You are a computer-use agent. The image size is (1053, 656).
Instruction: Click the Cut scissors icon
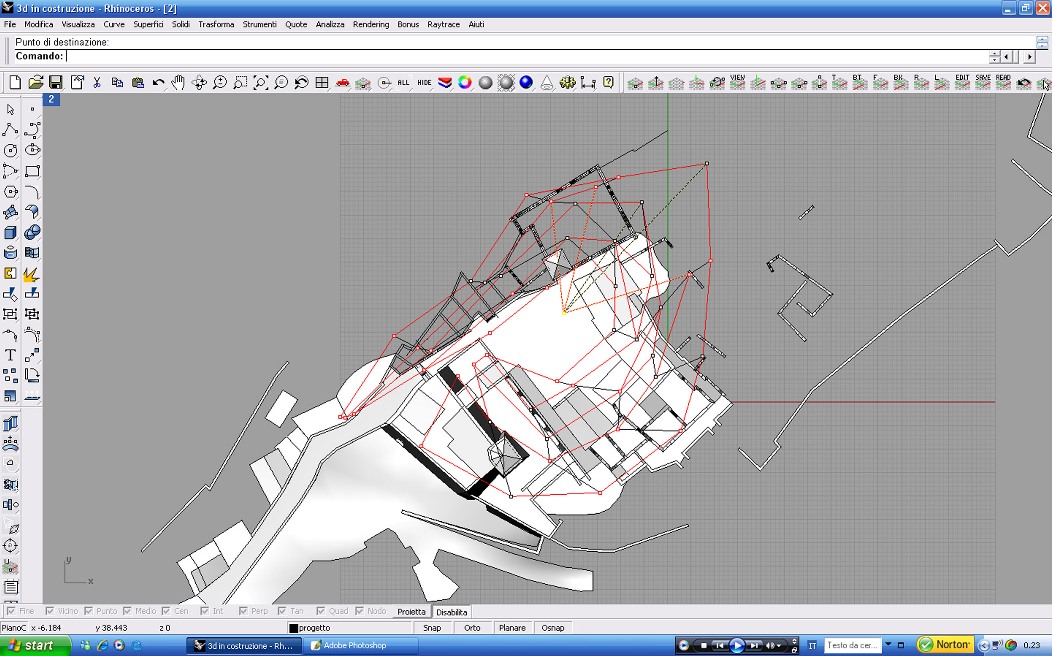click(x=97, y=83)
